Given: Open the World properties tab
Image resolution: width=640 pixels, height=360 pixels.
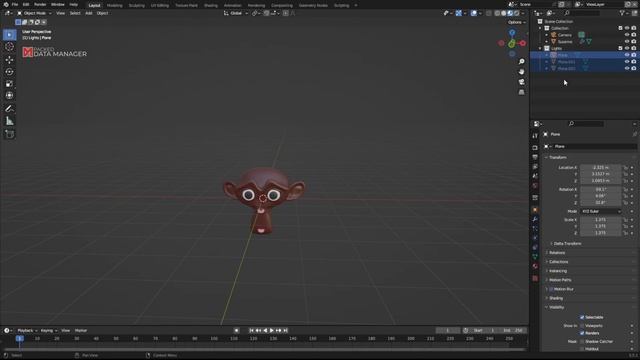Looking at the screenshot, I should click(x=535, y=186).
